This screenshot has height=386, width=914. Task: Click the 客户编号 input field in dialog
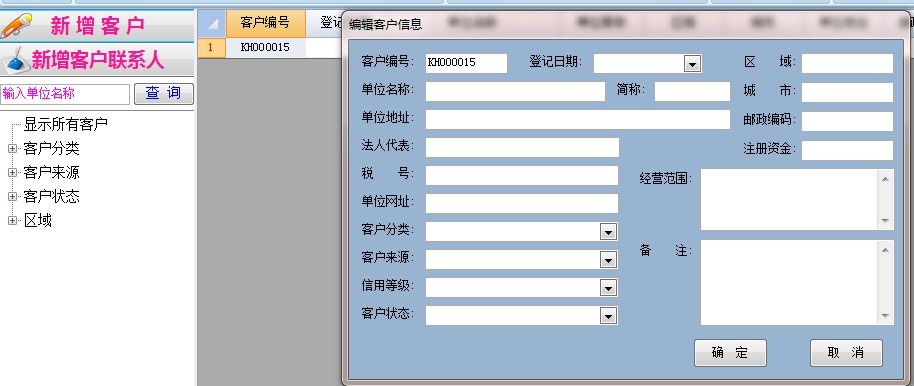[x=466, y=63]
